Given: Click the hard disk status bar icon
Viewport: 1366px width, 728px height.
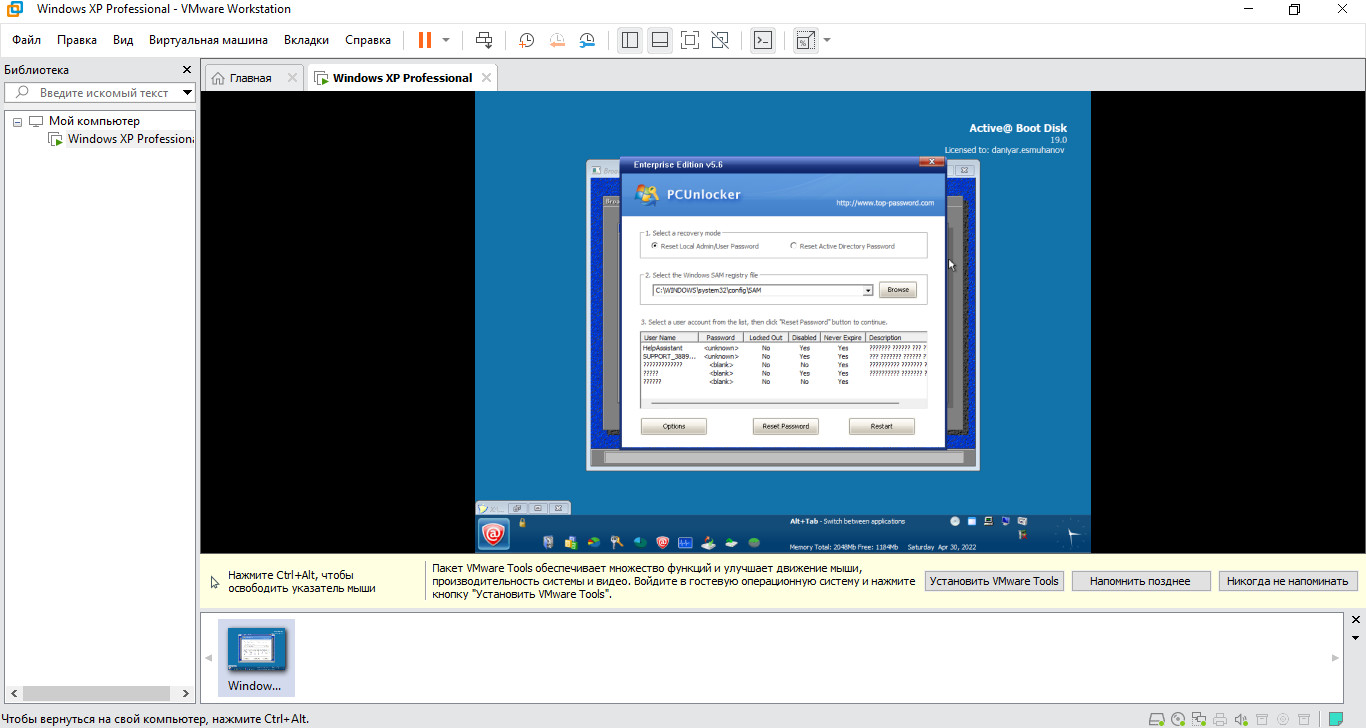Looking at the screenshot, I should 1157,718.
